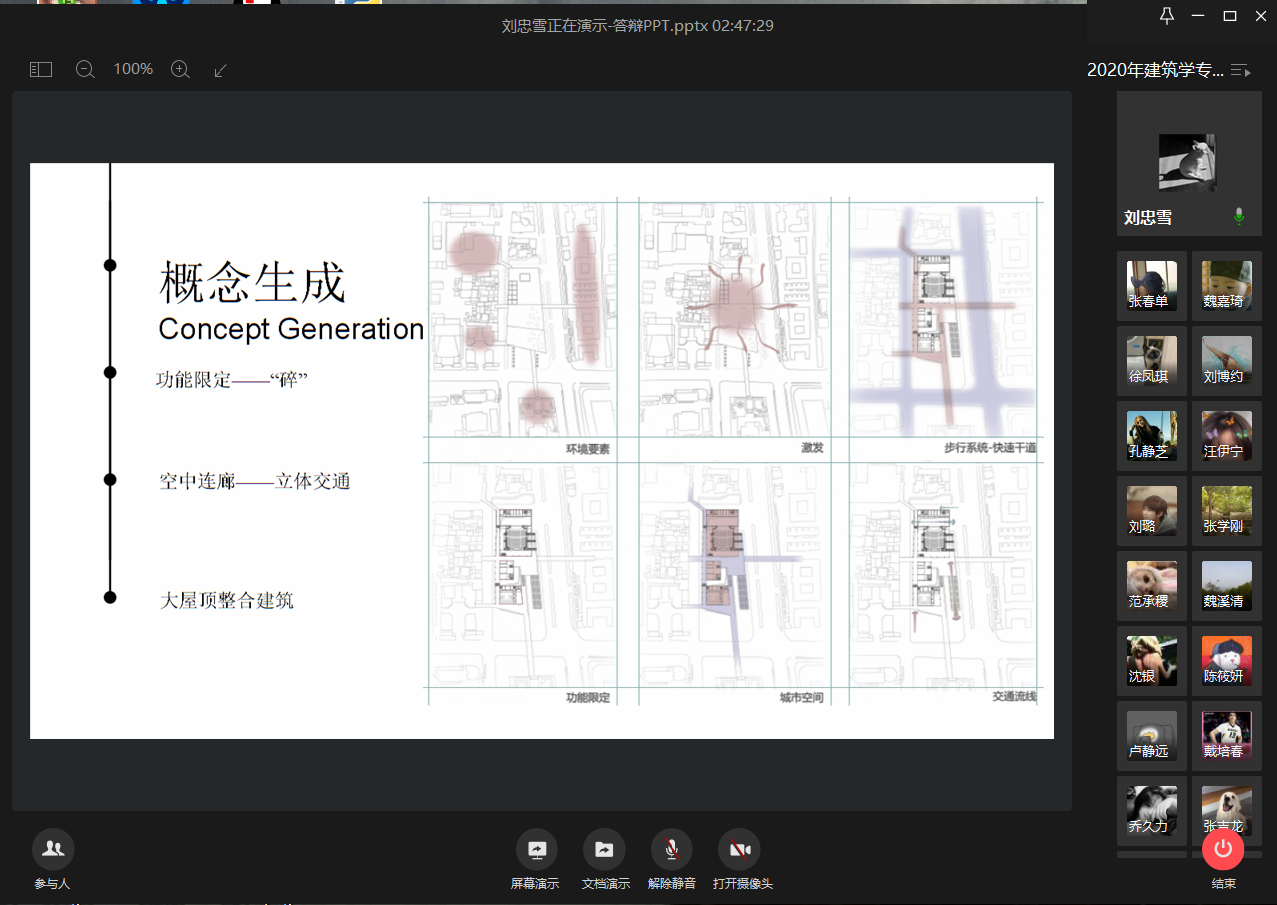1277x905 pixels.
Task: Expand the meeting title list menu
Action: click(x=1241, y=70)
